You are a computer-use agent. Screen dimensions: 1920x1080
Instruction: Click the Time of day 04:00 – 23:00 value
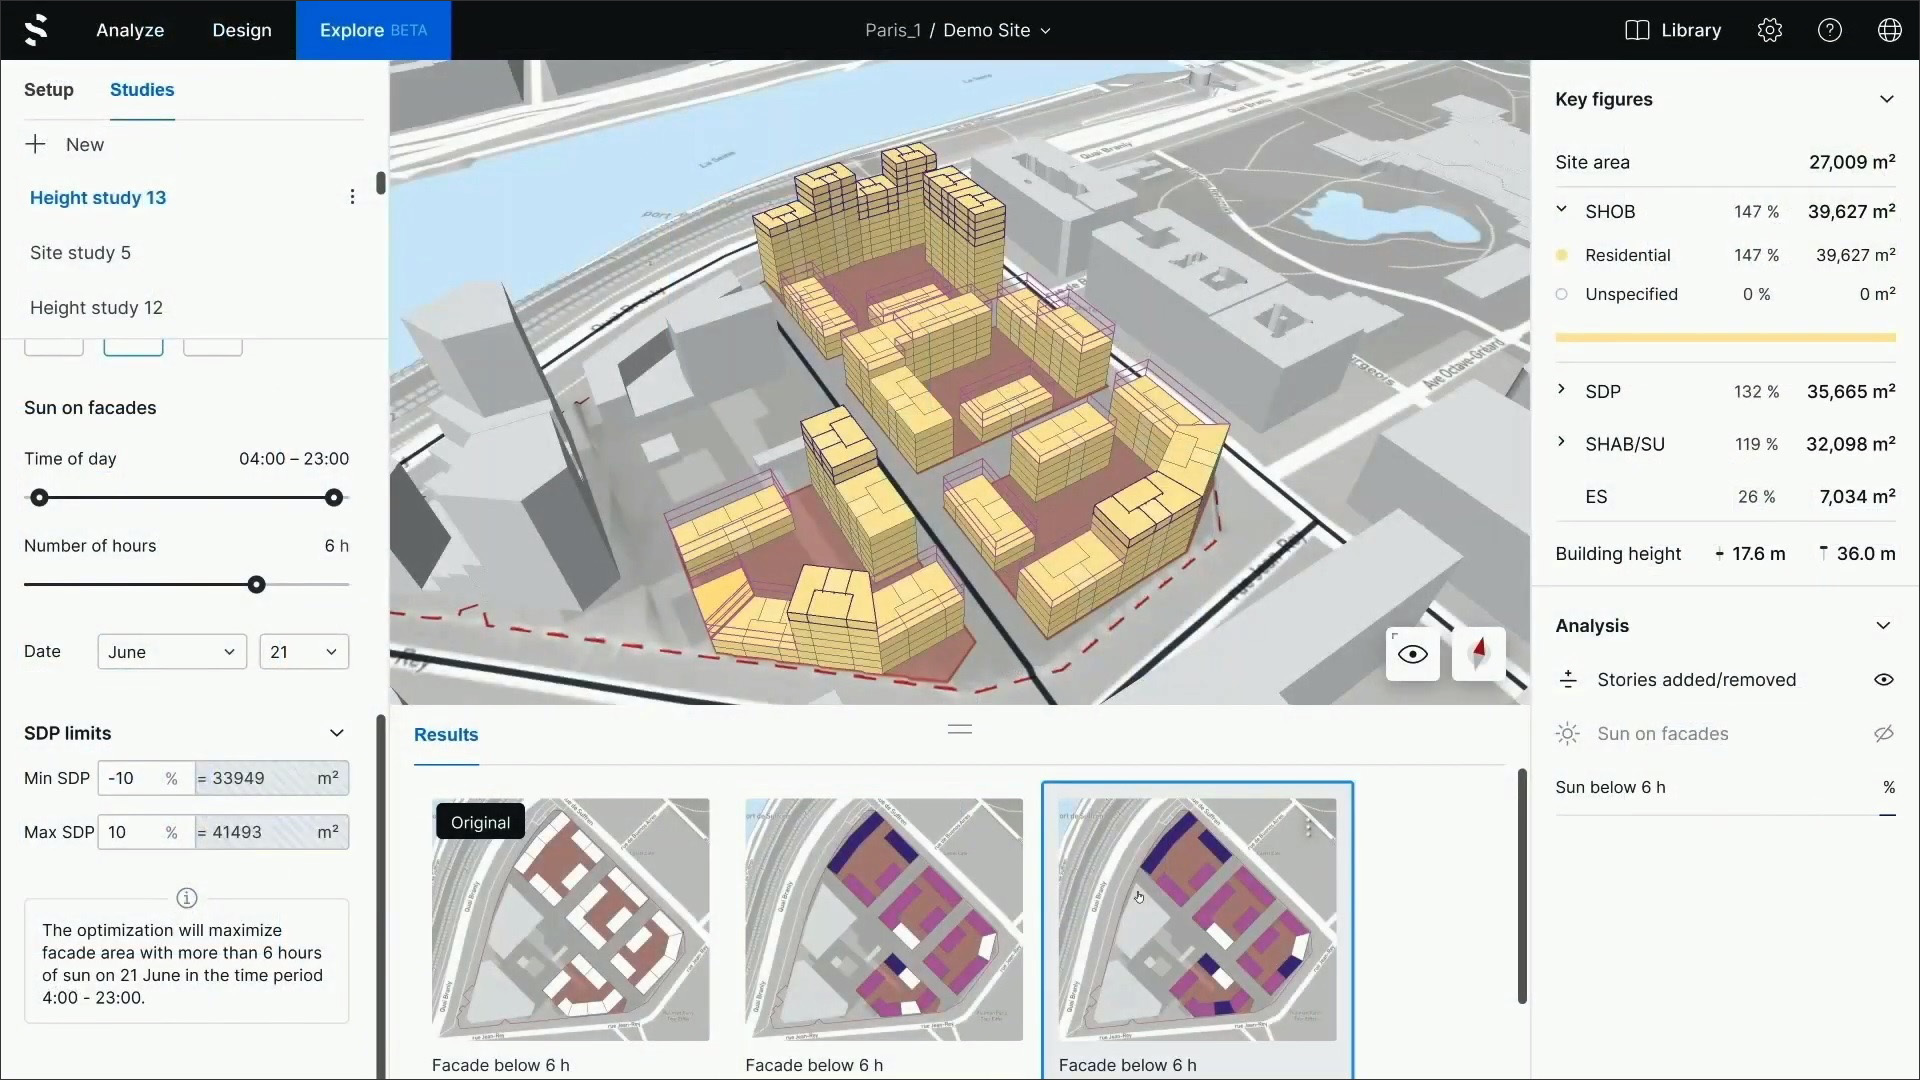click(294, 459)
